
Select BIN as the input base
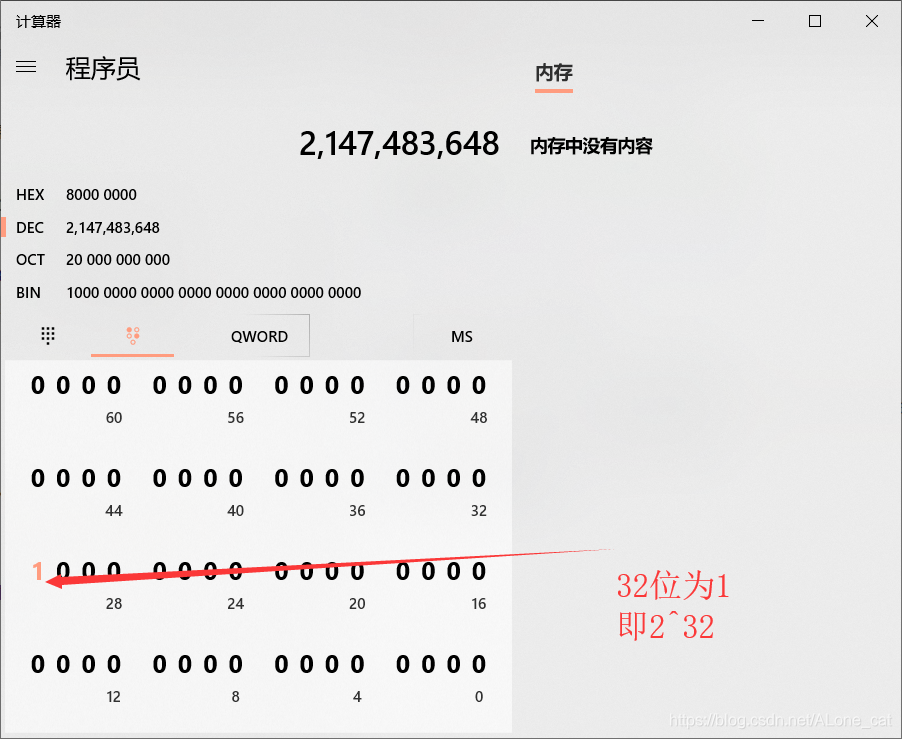30,292
